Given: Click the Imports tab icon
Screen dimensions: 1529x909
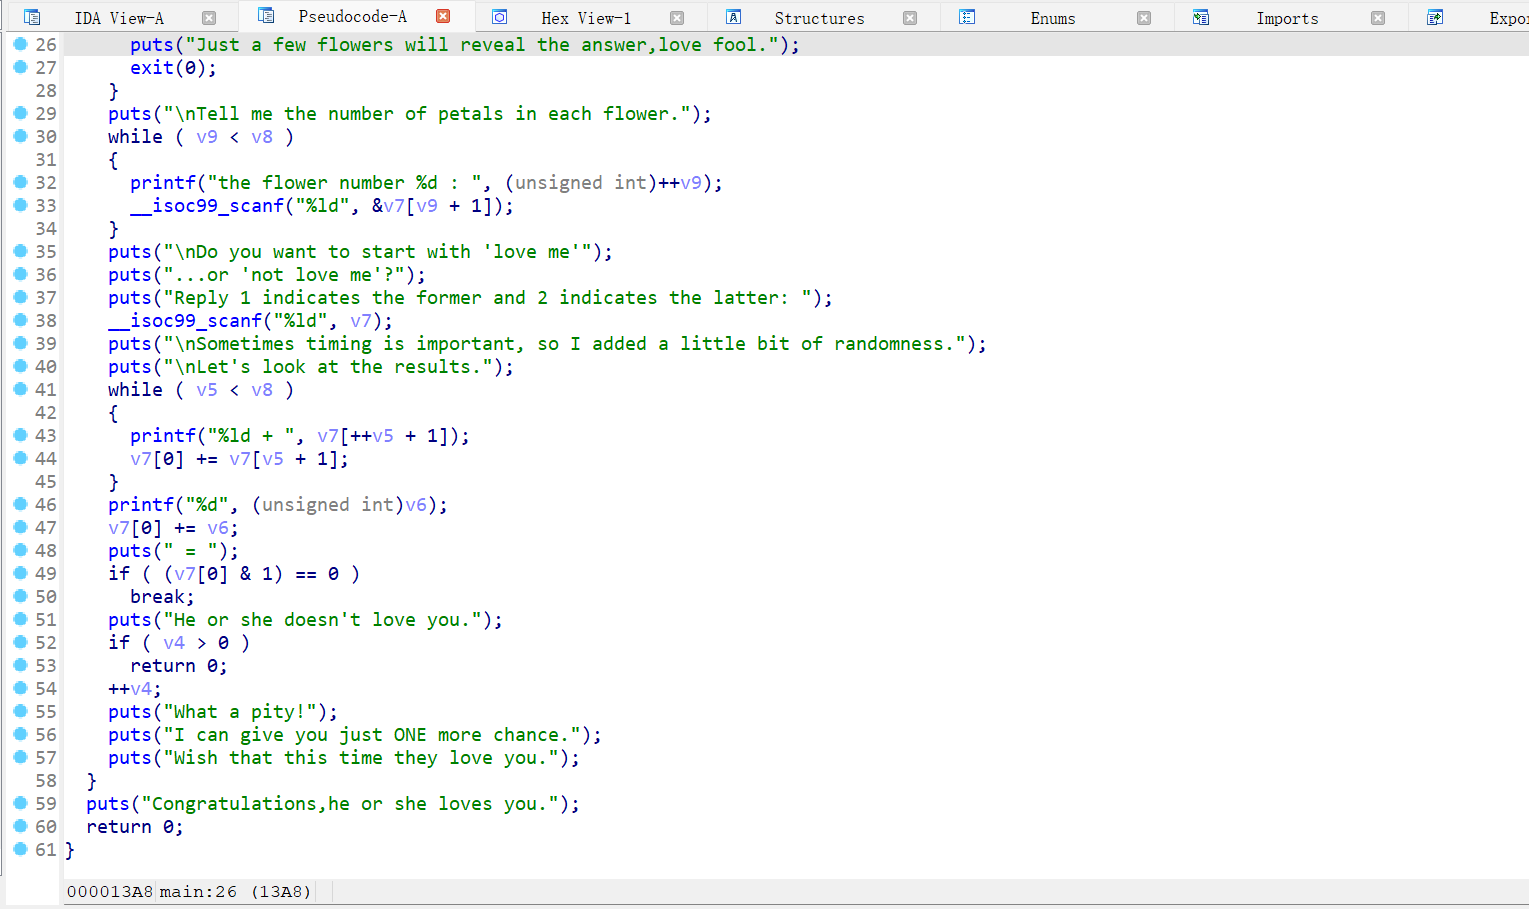Looking at the screenshot, I should 1201,17.
